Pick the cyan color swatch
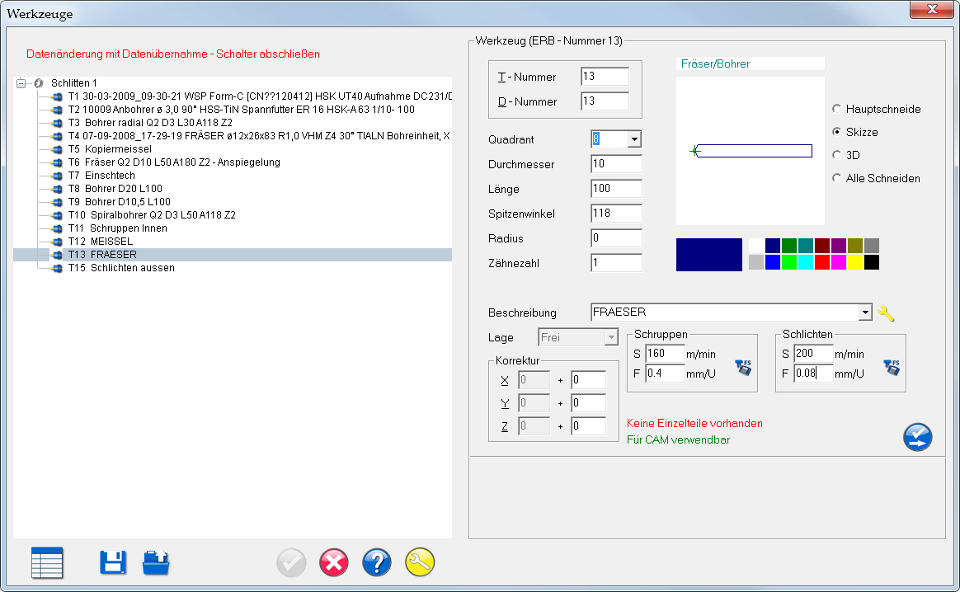Image resolution: width=960 pixels, height=592 pixels. click(806, 262)
